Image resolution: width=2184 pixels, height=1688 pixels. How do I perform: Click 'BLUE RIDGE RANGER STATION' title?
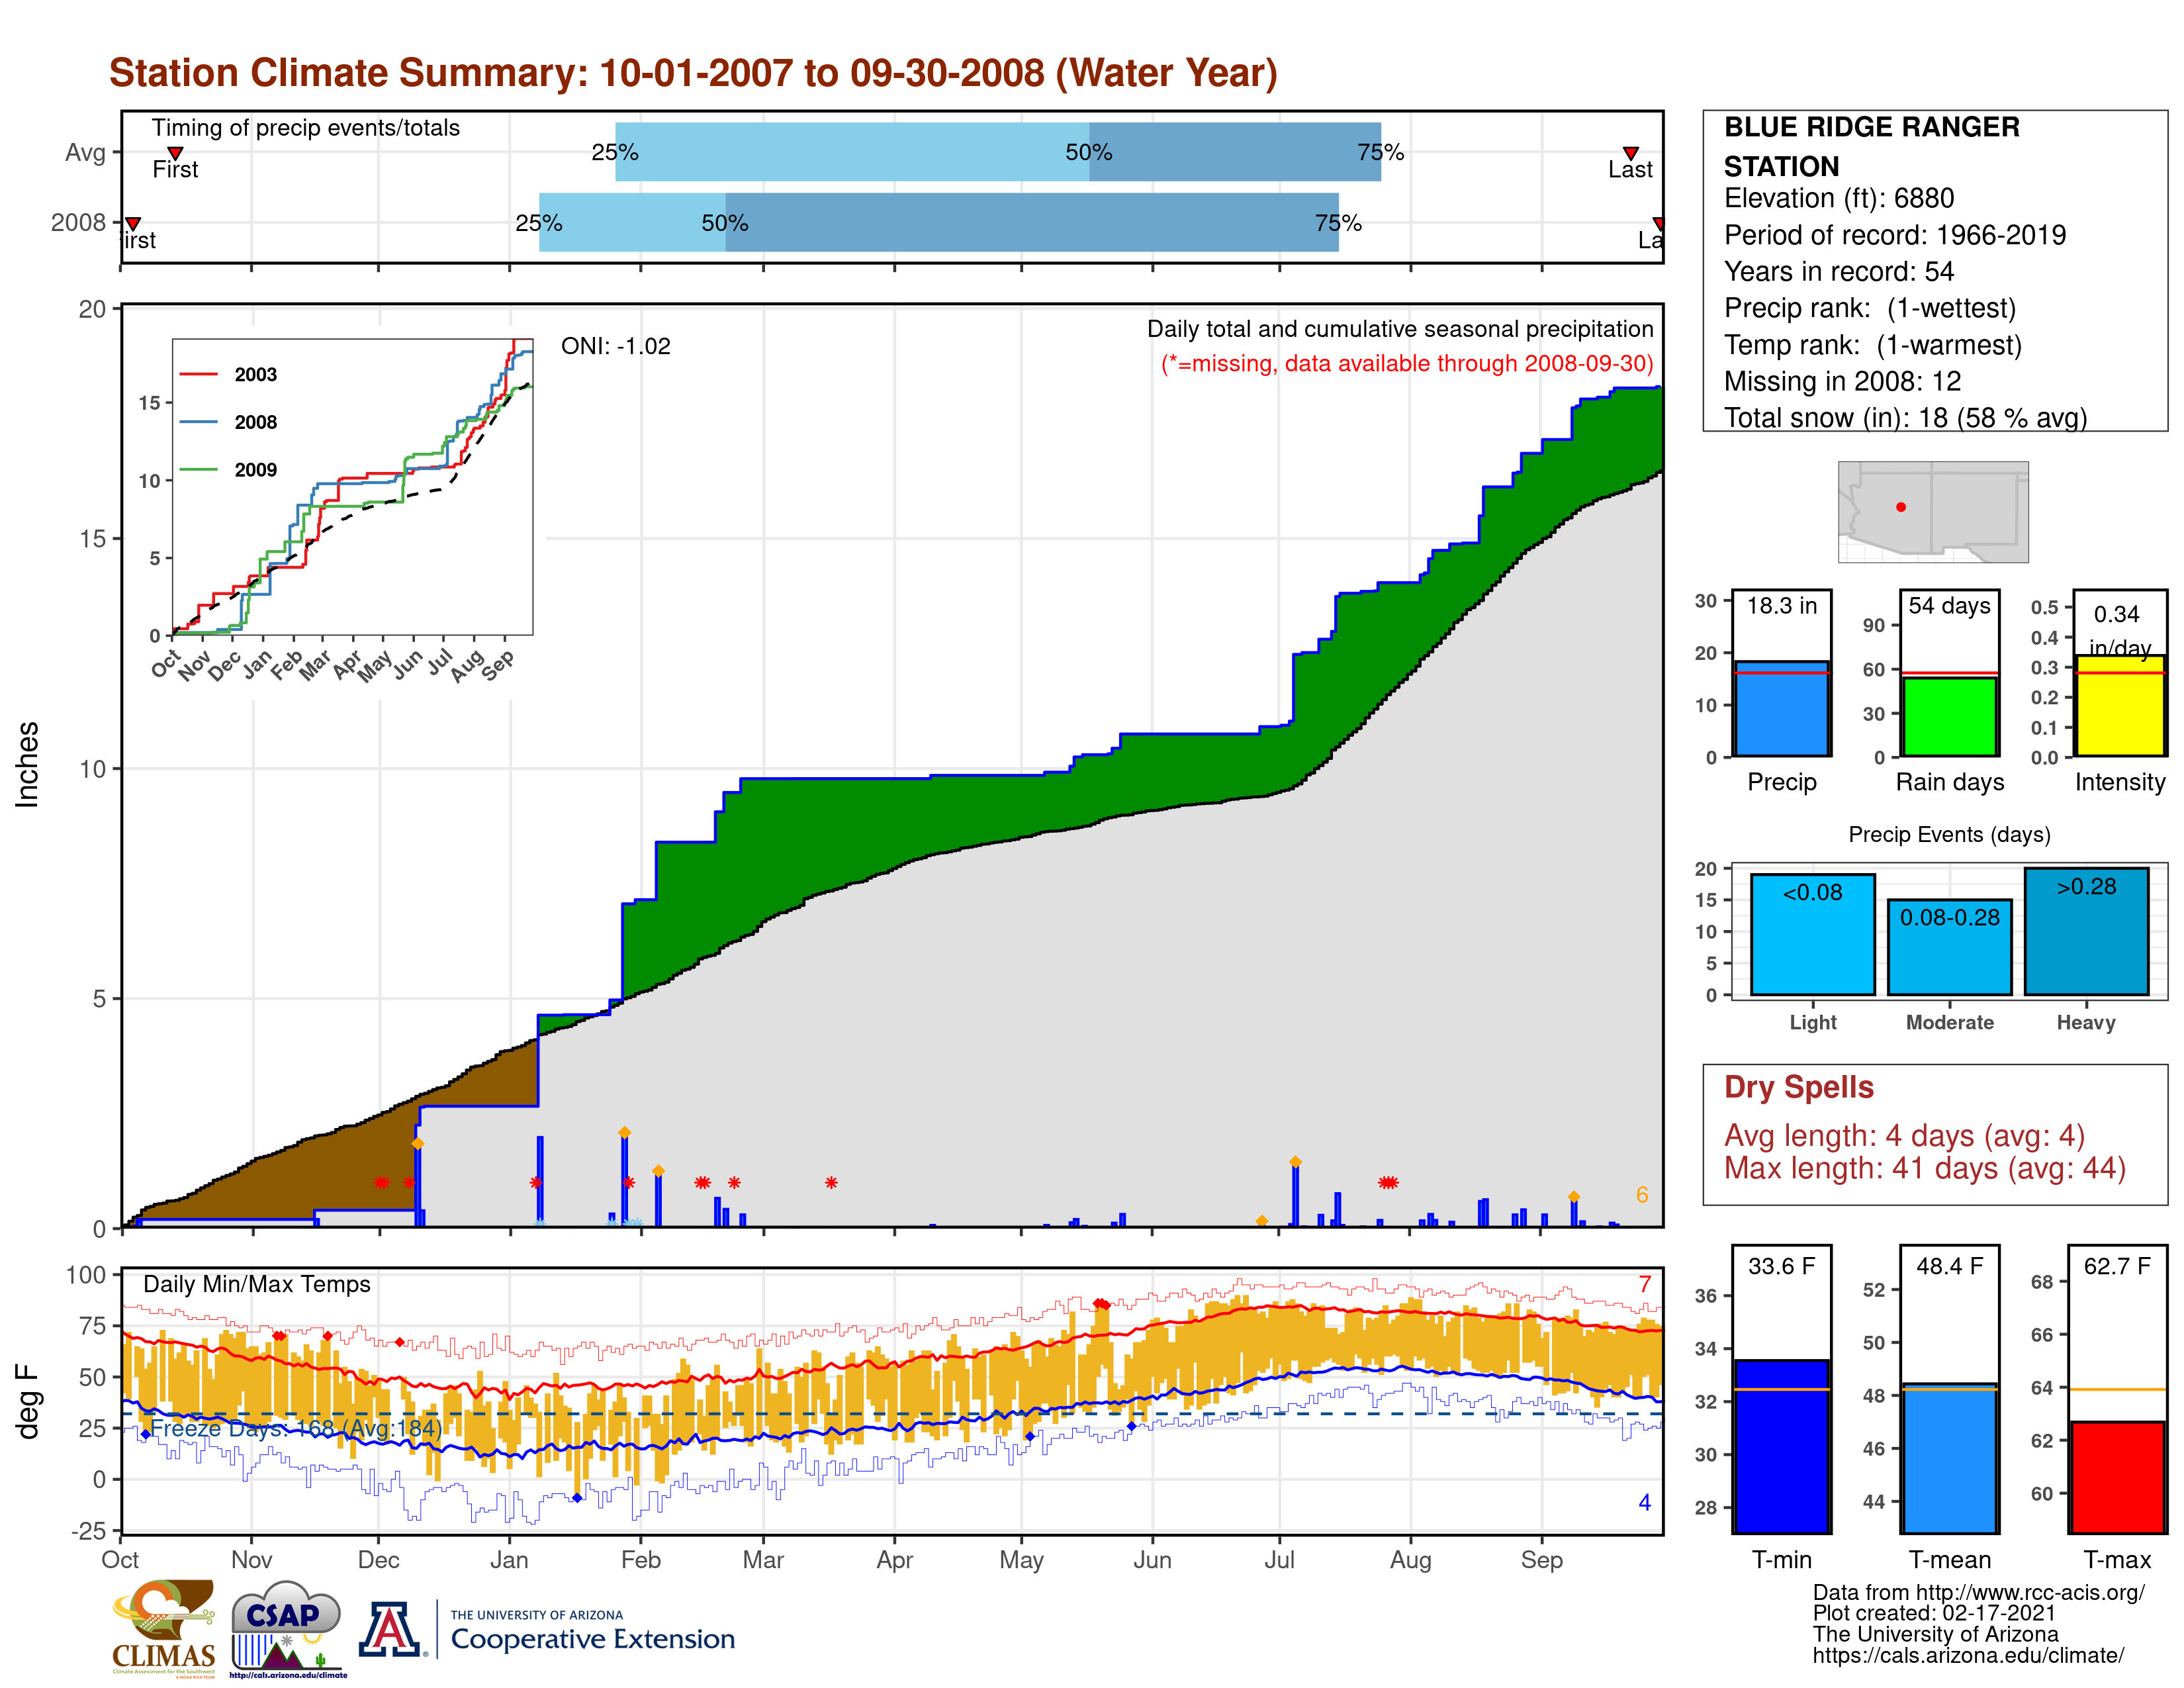pos(1871,146)
